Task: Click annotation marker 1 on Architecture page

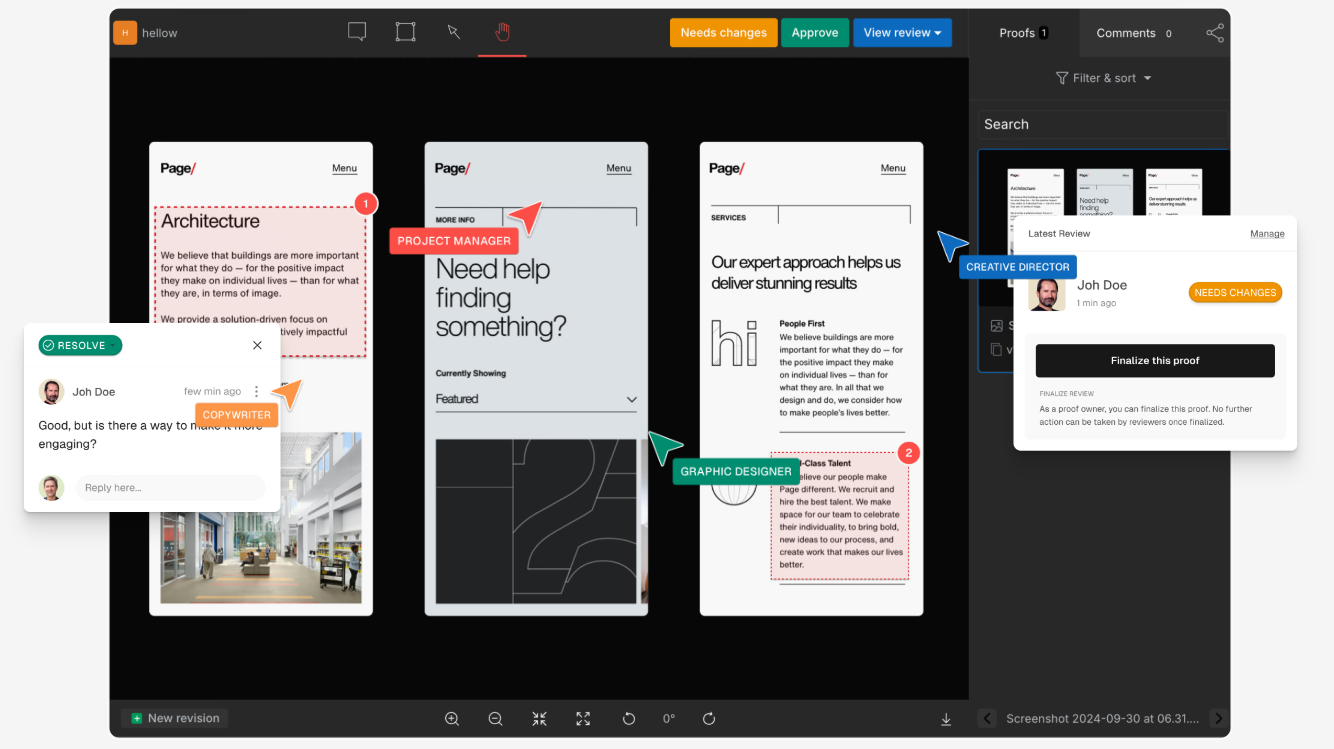Action: [x=366, y=204]
